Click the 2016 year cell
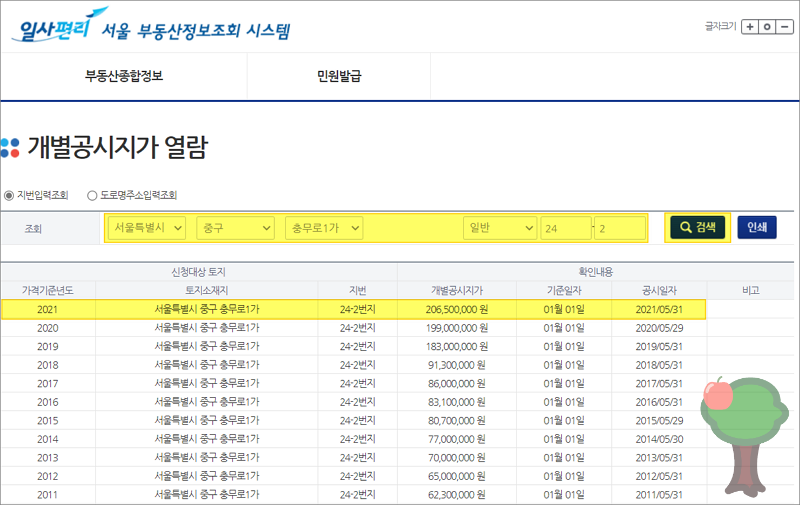 tap(47, 402)
